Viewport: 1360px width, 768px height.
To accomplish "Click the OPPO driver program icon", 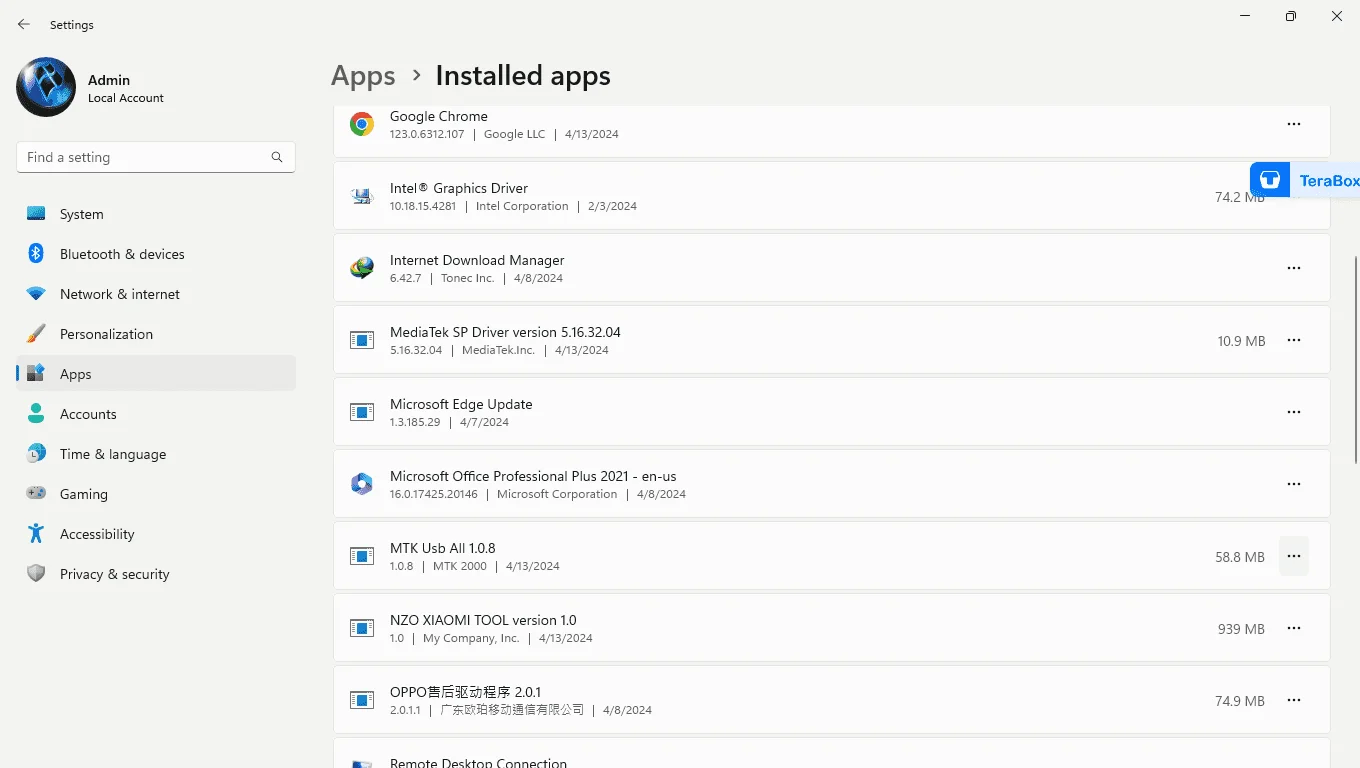I will [362, 700].
